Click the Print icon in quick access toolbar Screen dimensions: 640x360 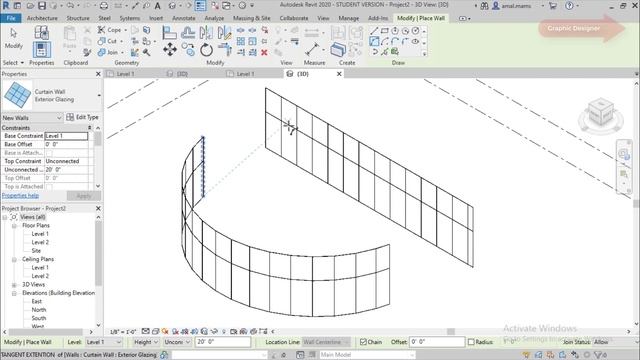click(104, 6)
